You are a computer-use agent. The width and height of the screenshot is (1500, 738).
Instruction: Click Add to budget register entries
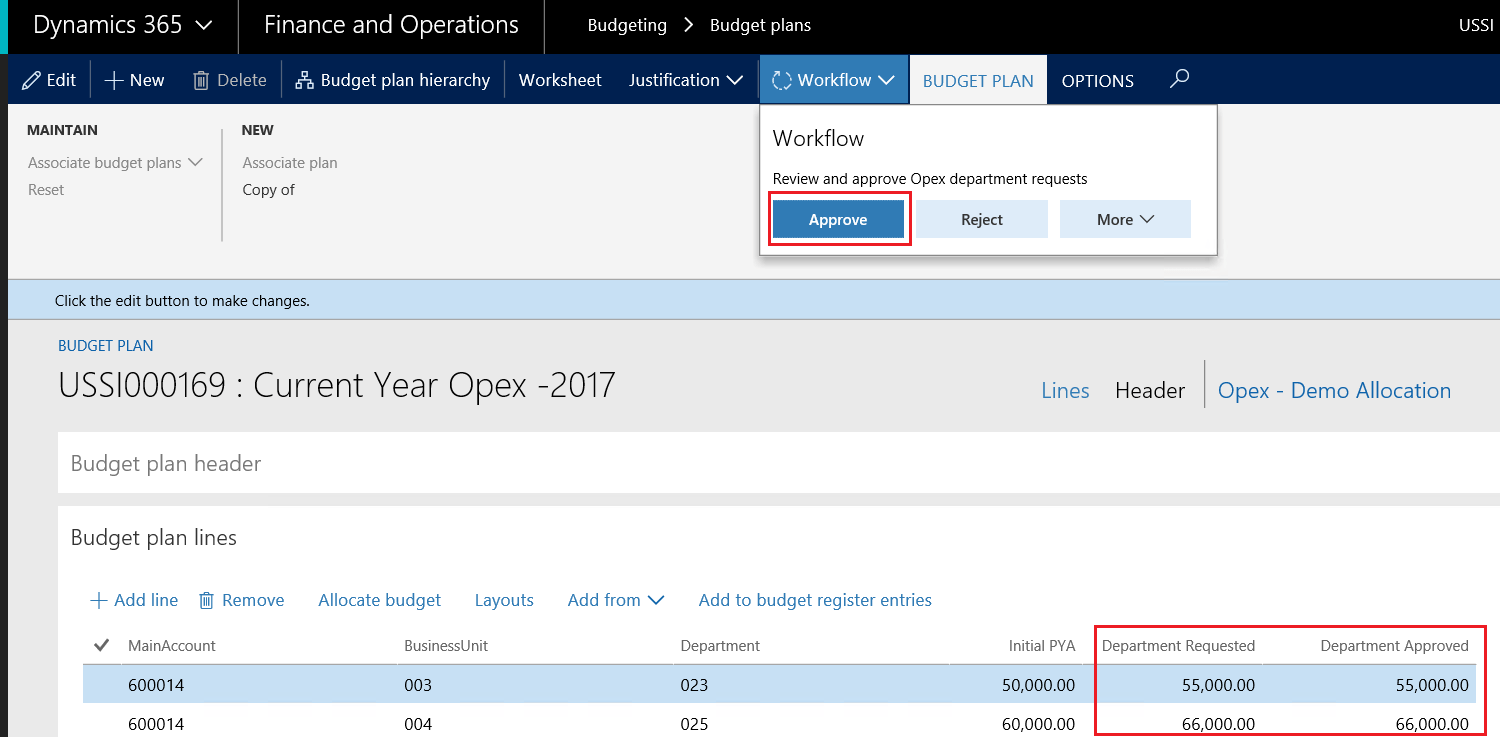pos(815,600)
